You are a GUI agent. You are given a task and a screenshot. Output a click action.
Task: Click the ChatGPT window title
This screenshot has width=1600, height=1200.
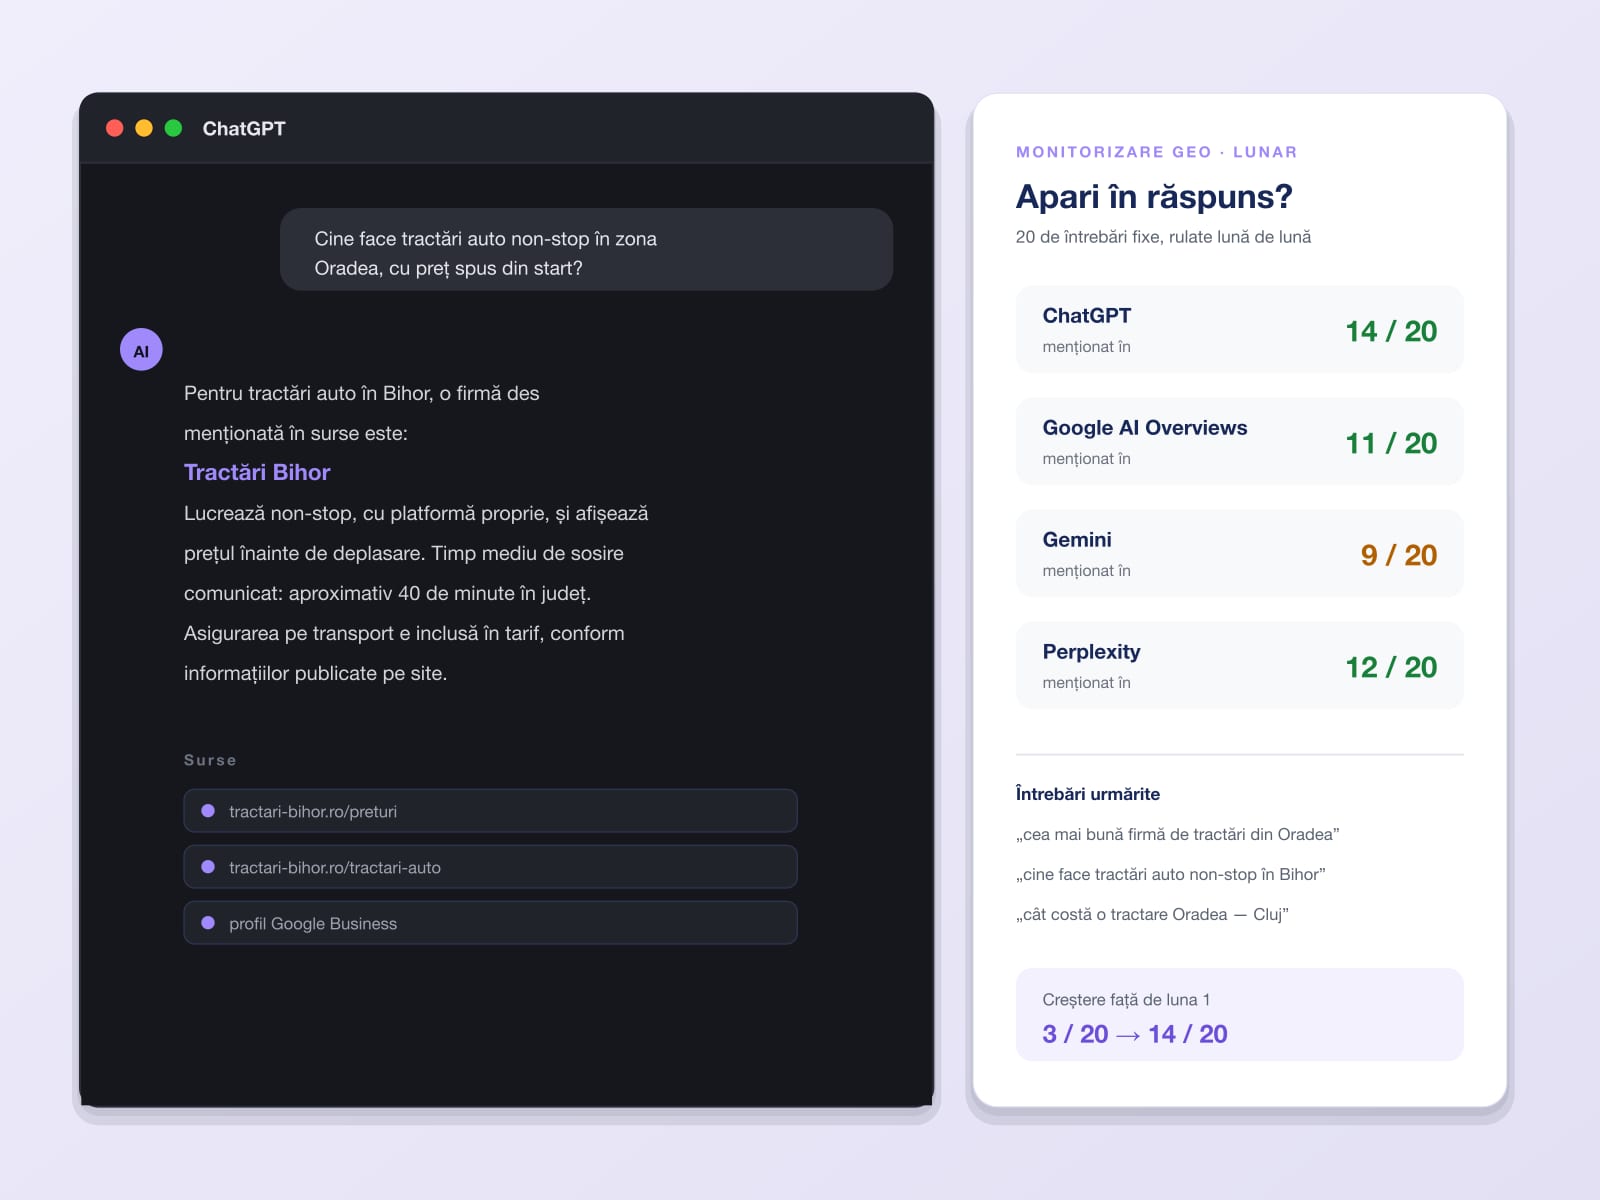tap(244, 128)
